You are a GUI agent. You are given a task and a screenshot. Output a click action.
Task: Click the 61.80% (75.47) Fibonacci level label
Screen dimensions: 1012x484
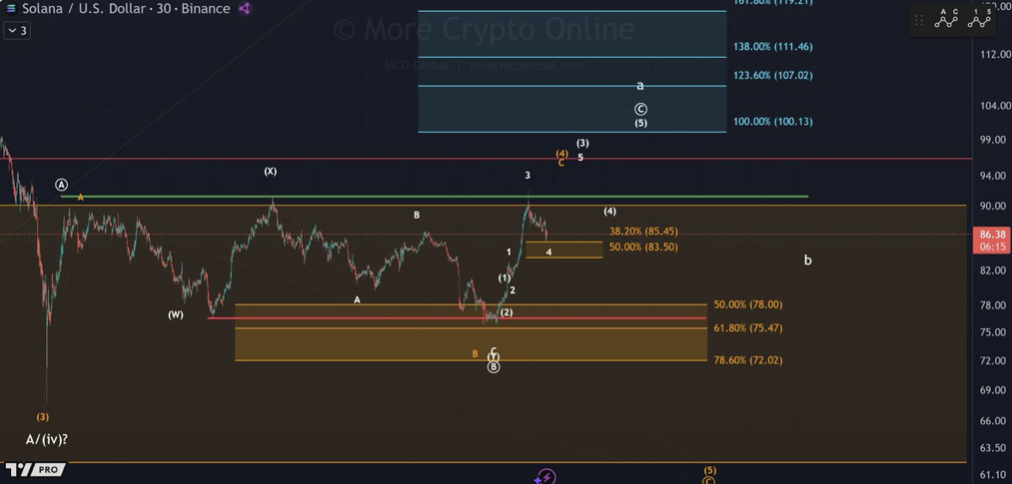[747, 328]
